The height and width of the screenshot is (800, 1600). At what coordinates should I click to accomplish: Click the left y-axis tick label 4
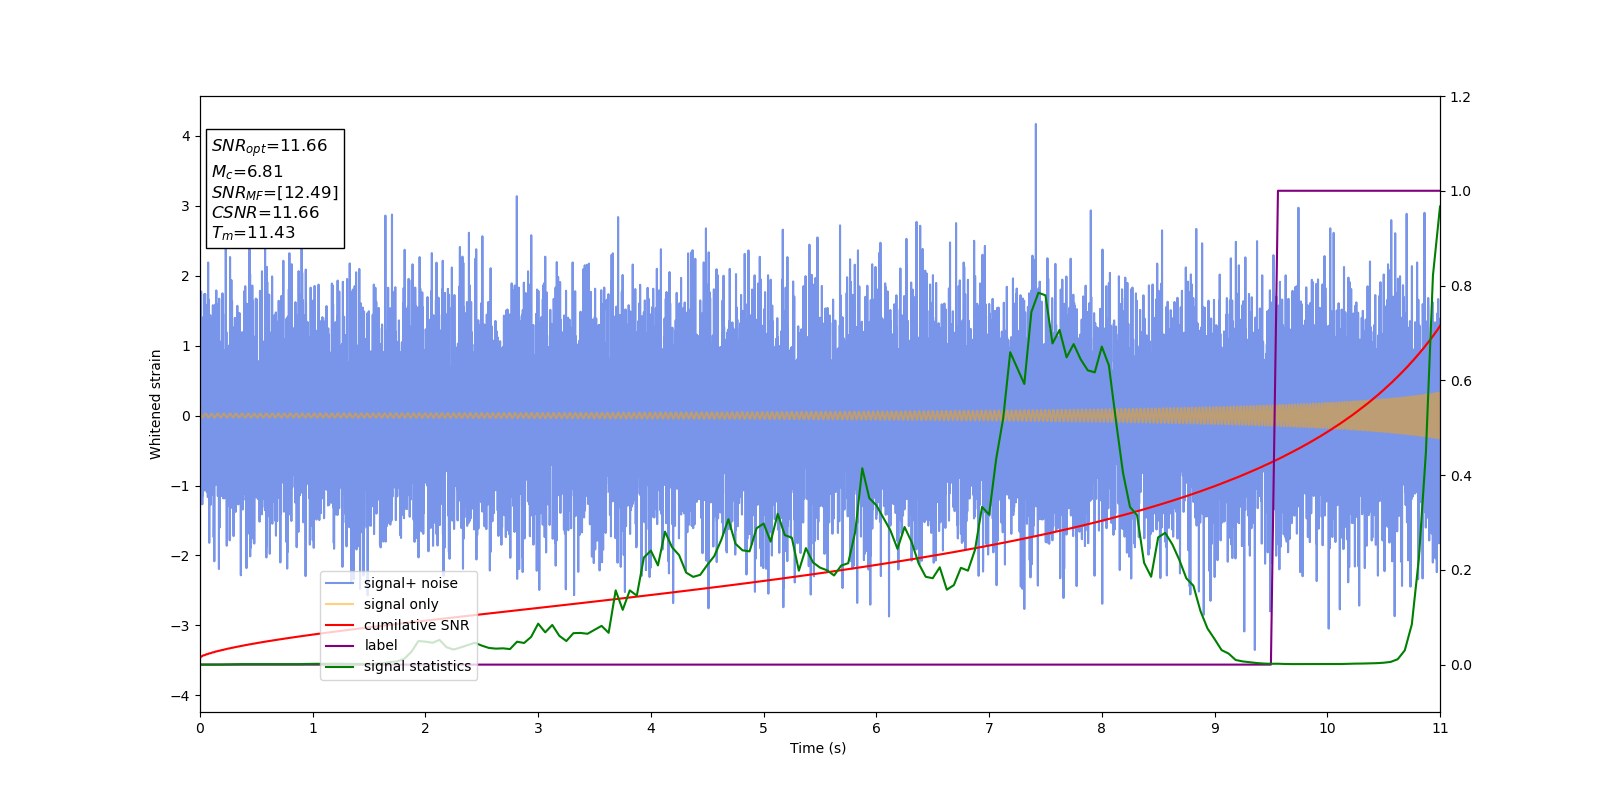click(x=186, y=136)
